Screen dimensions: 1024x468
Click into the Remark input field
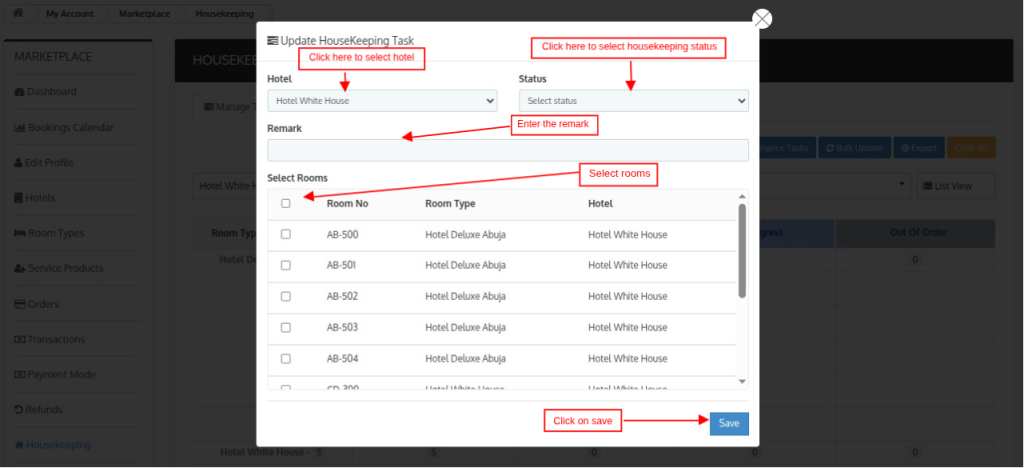[508, 150]
